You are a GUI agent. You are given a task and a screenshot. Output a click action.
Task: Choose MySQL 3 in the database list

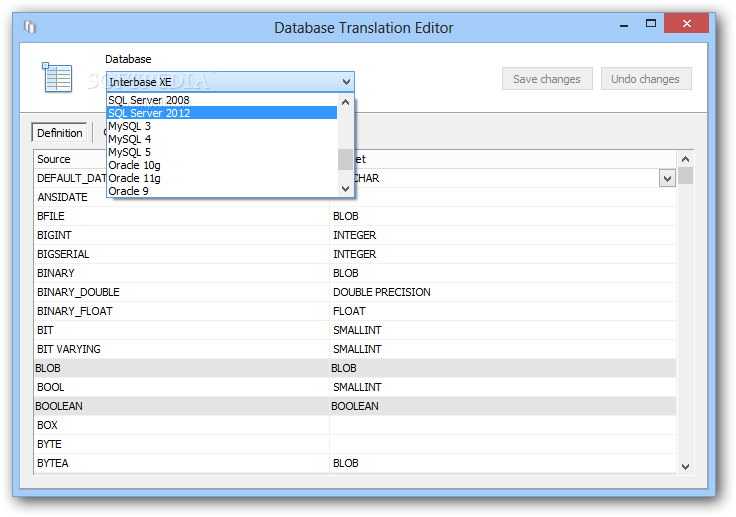click(222, 126)
